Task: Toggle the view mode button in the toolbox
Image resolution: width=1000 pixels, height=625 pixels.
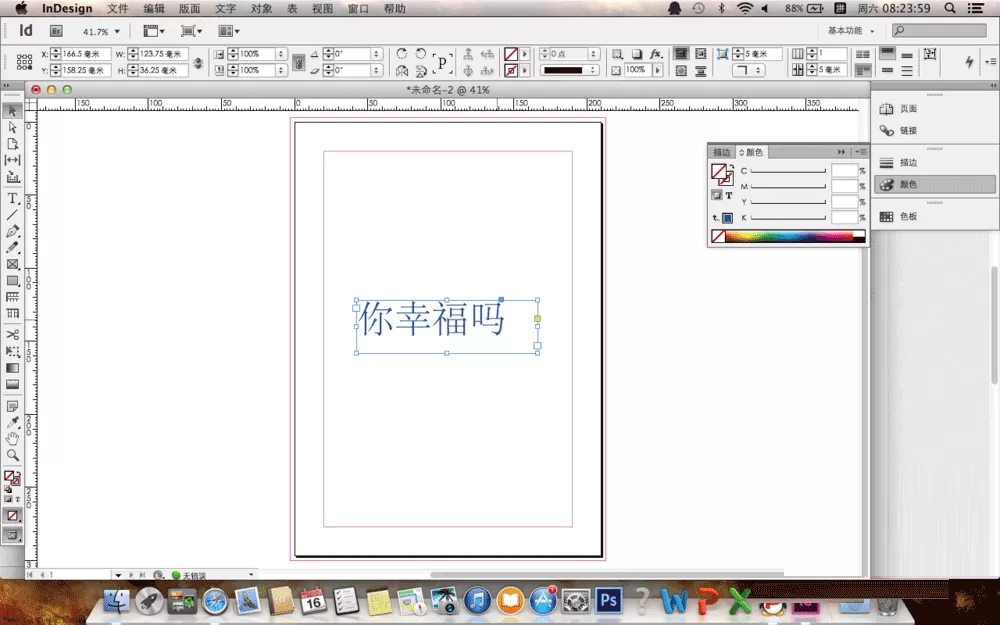Action: [x=12, y=534]
